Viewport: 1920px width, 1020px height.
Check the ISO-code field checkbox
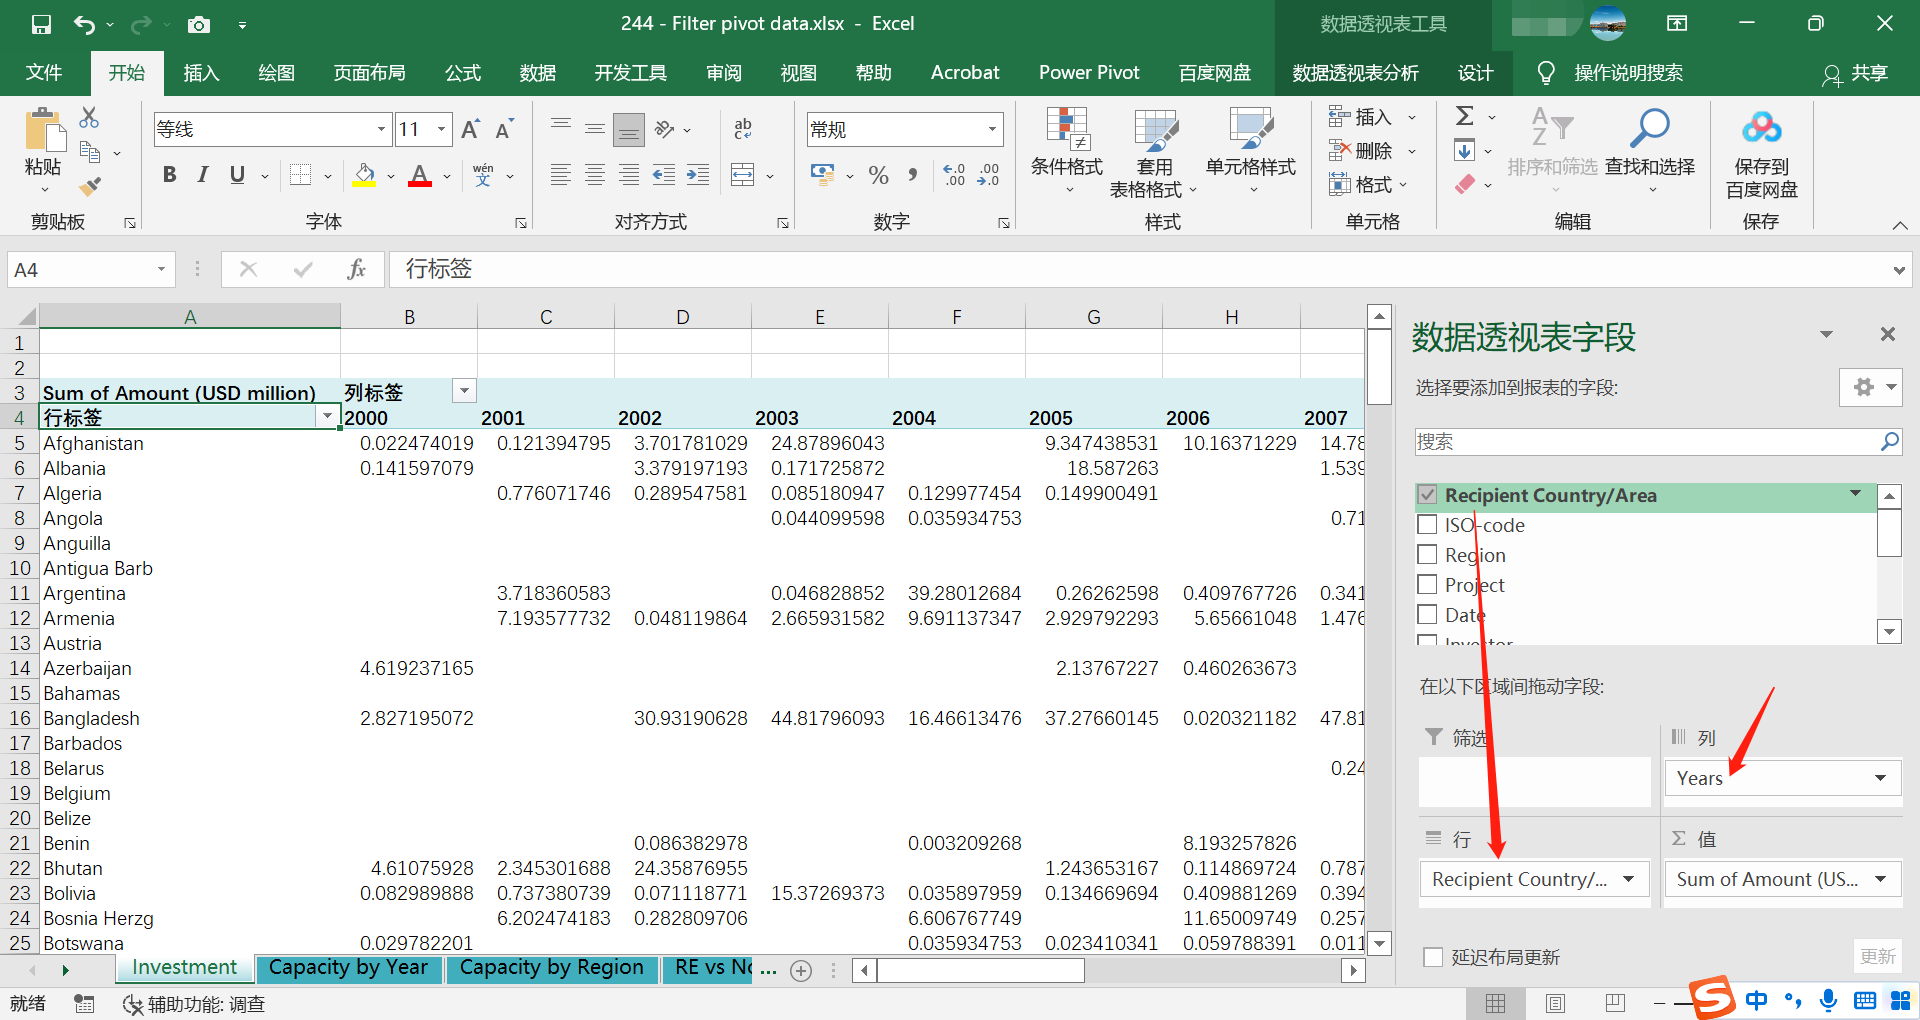(x=1428, y=525)
